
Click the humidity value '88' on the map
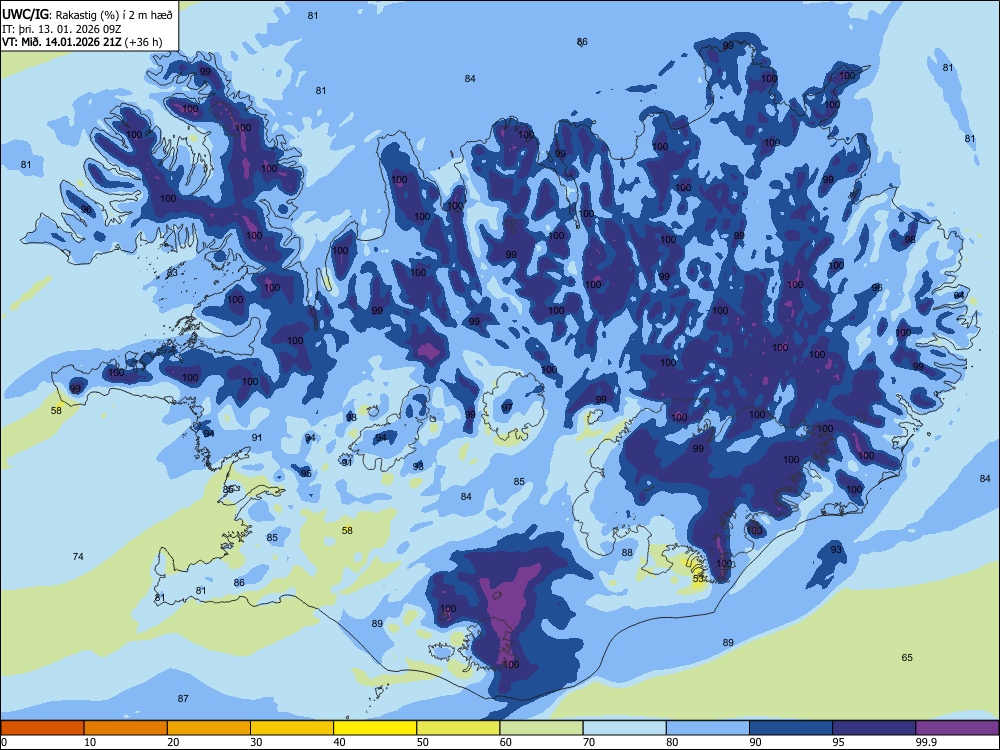pyautogui.click(x=627, y=552)
